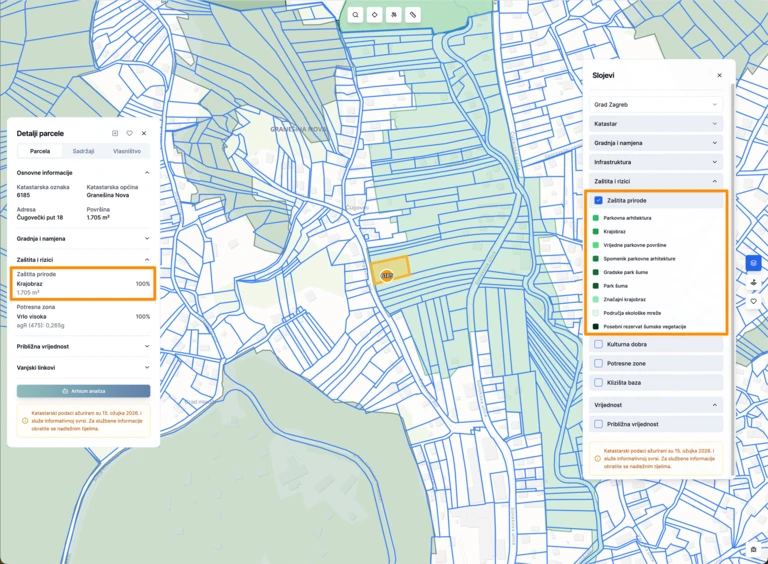Switch to the Sadržaji tab
The image size is (768, 564).
(x=83, y=151)
